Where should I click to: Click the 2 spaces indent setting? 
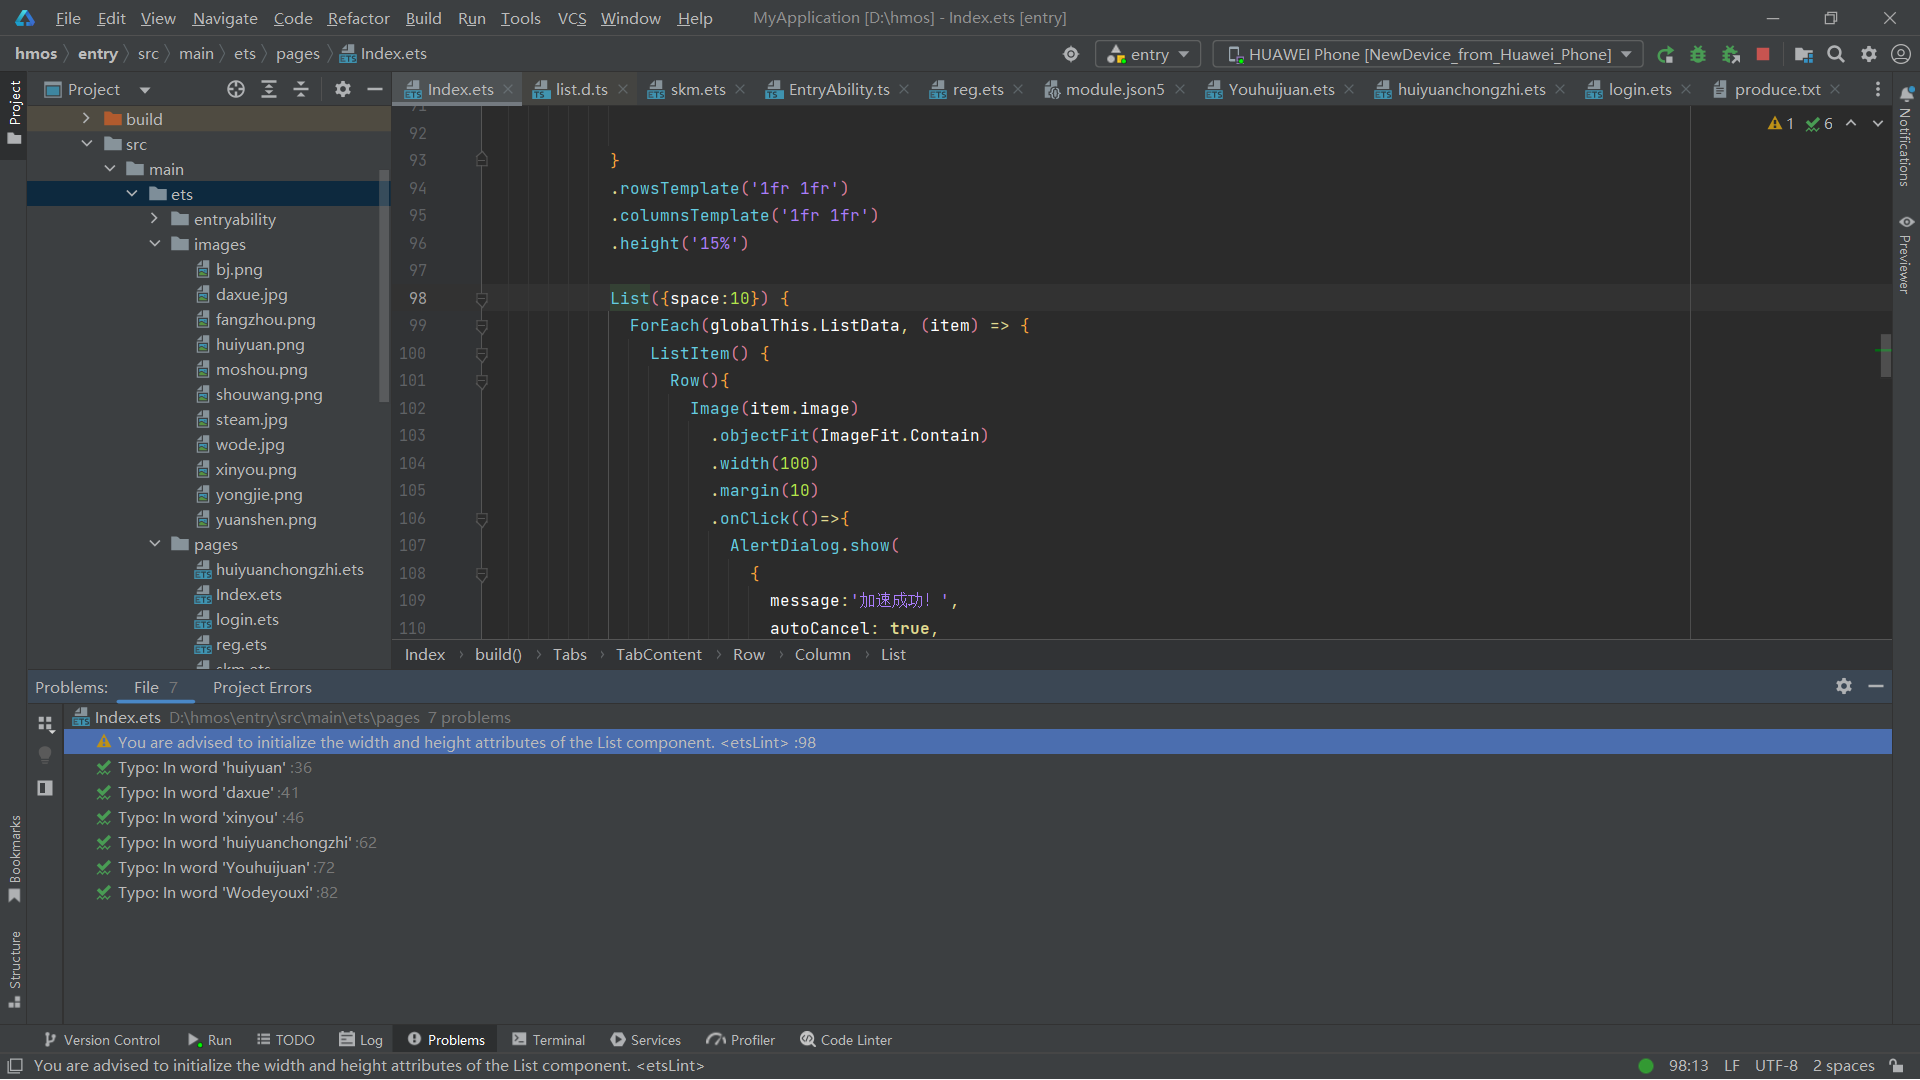pyautogui.click(x=1843, y=1066)
